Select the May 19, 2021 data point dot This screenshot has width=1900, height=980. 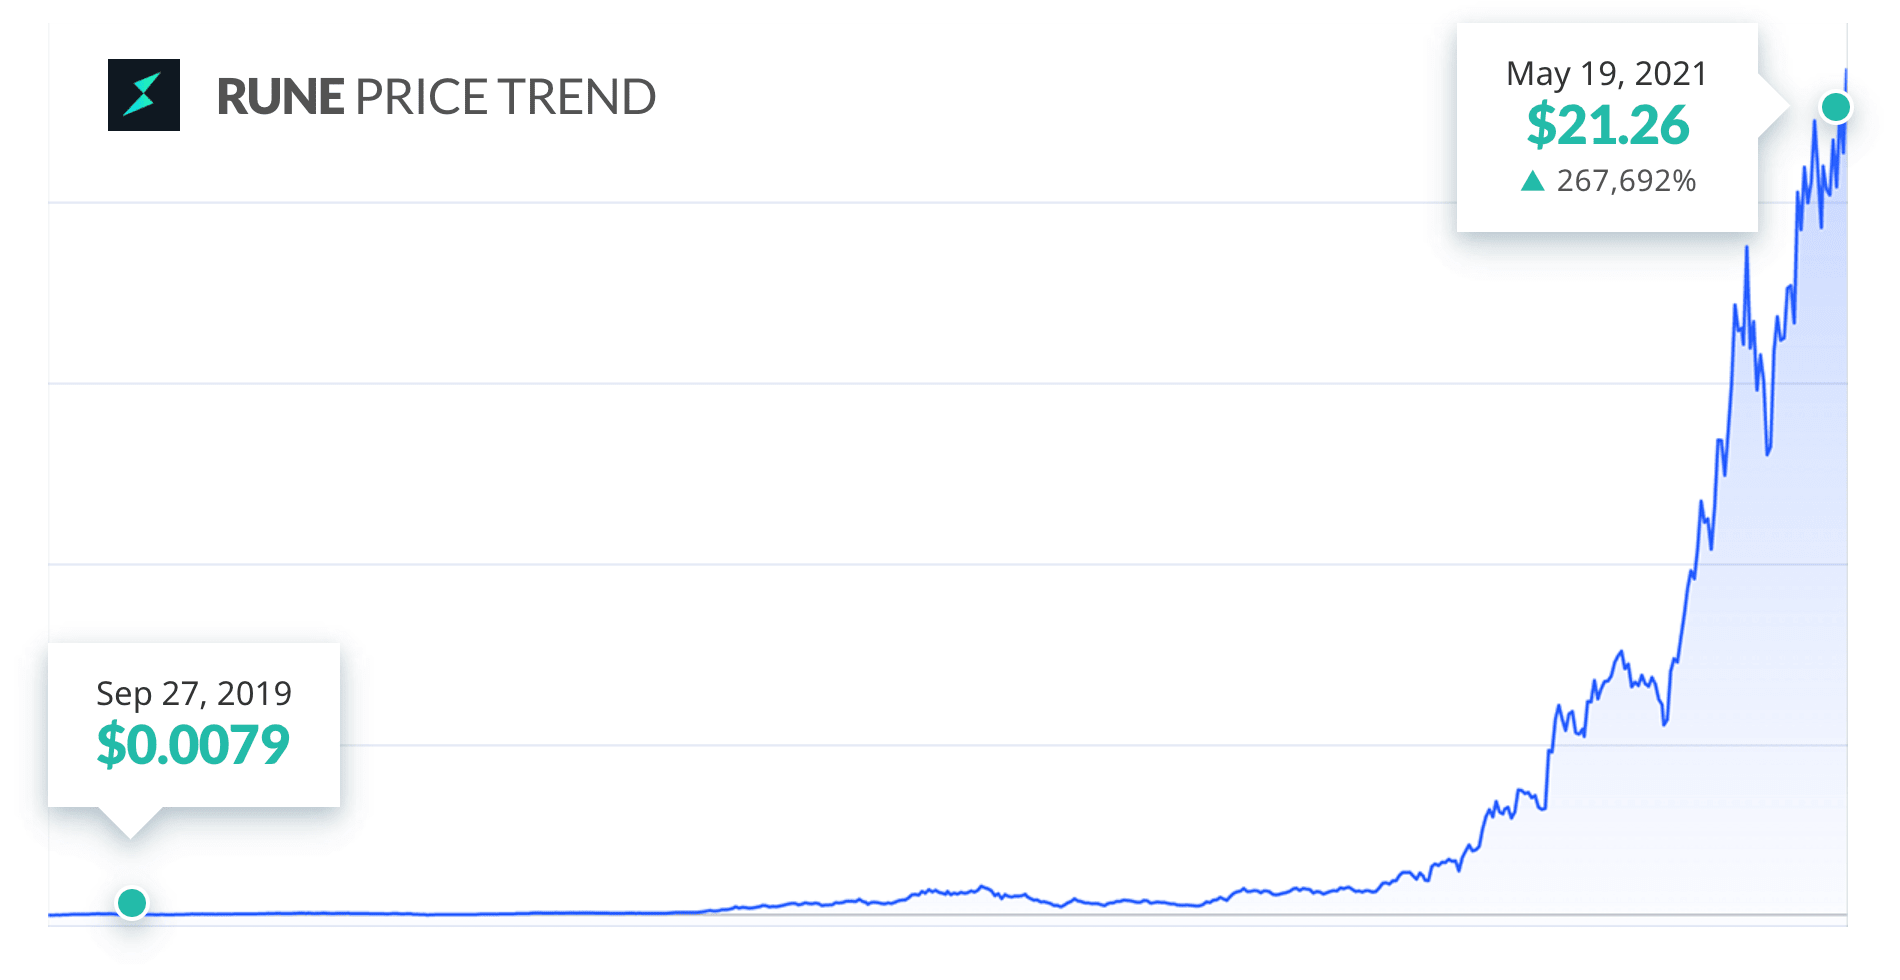click(1836, 107)
